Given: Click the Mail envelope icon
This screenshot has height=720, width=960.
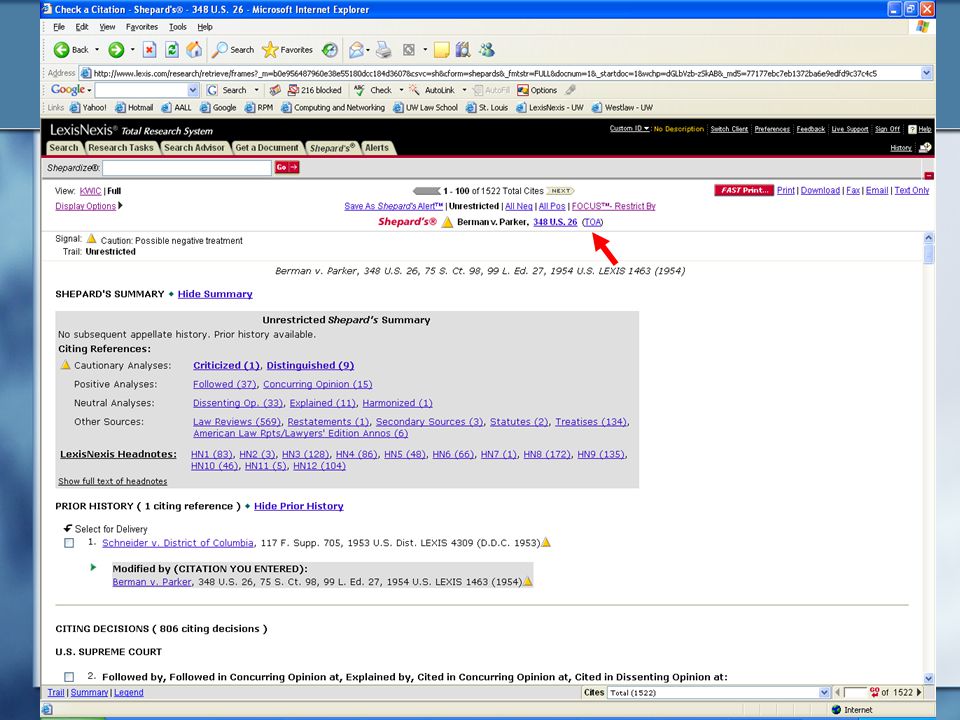Looking at the screenshot, I should 356,50.
